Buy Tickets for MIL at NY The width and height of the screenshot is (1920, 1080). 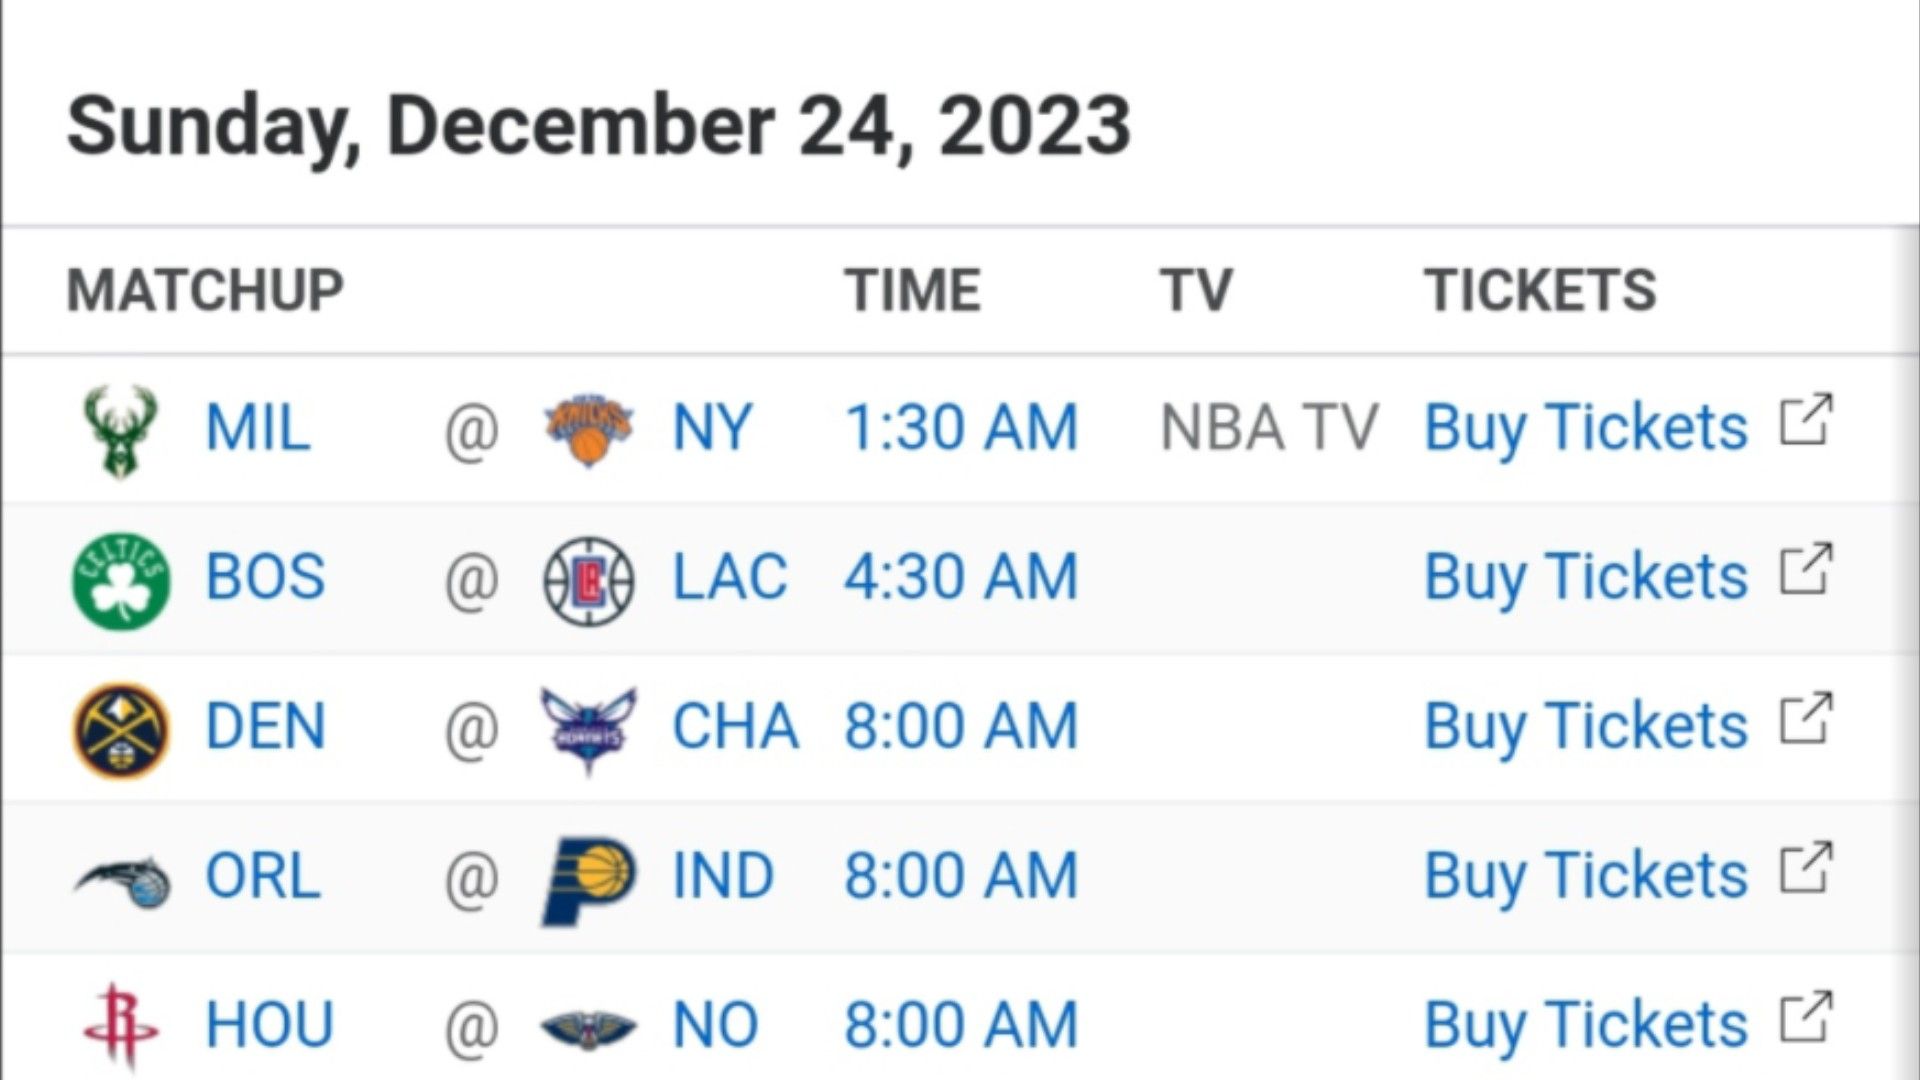pyautogui.click(x=1585, y=430)
